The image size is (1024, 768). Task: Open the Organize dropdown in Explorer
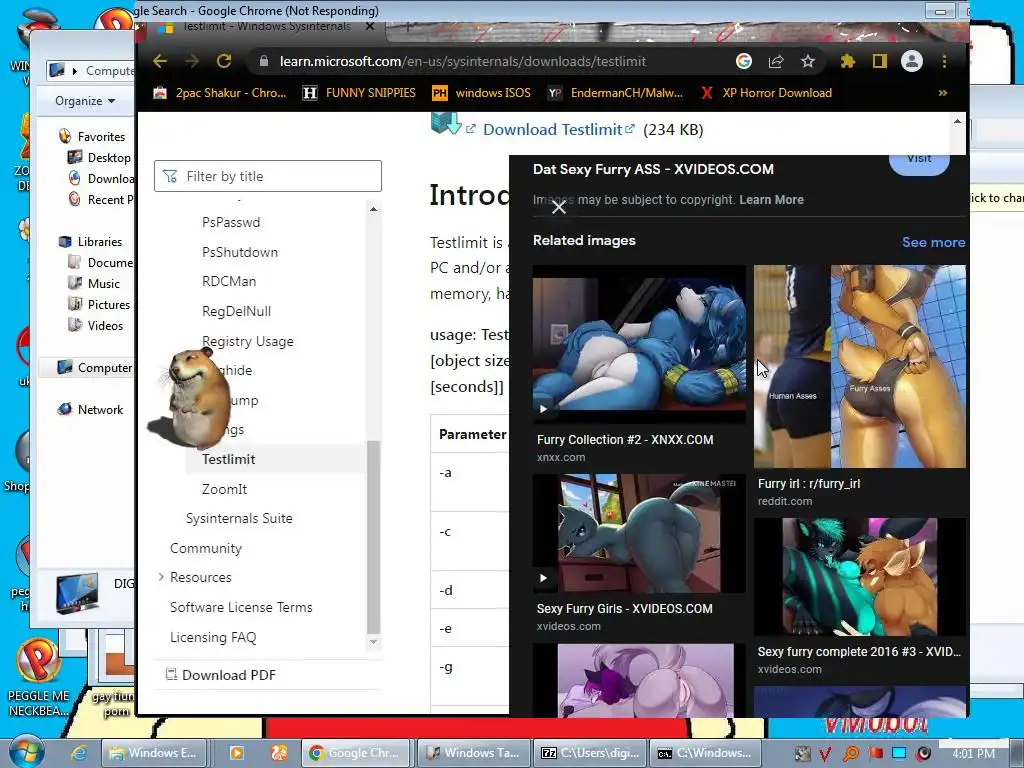pyautogui.click(x=85, y=101)
